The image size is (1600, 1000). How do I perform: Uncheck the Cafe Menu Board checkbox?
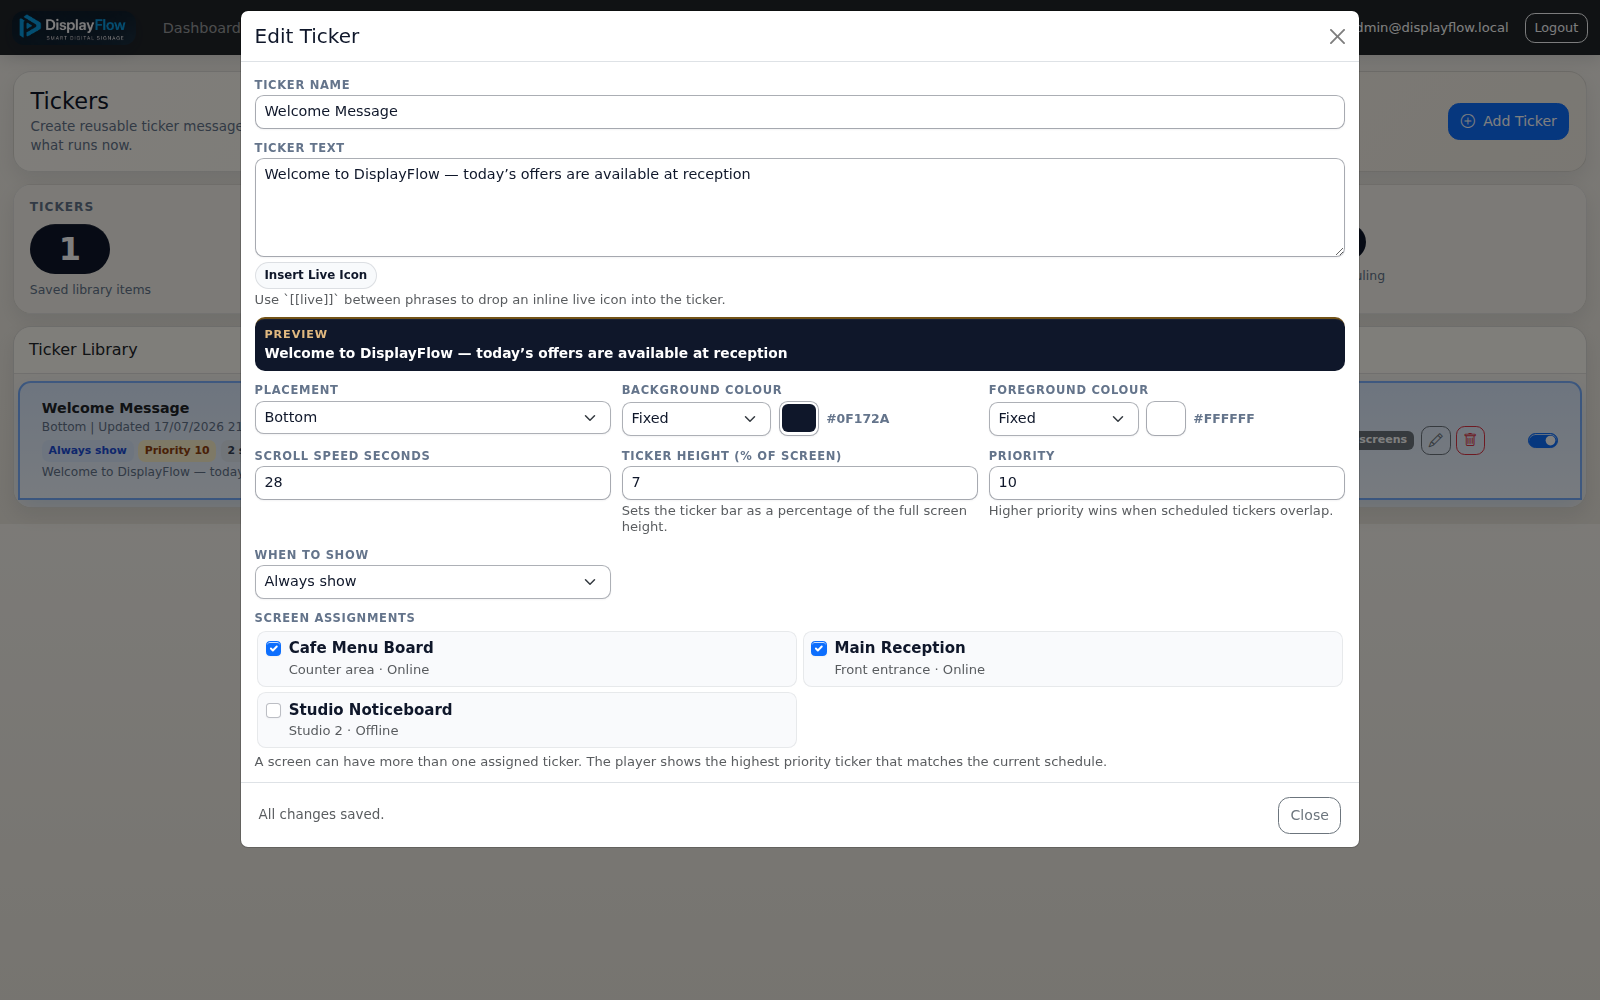273,648
